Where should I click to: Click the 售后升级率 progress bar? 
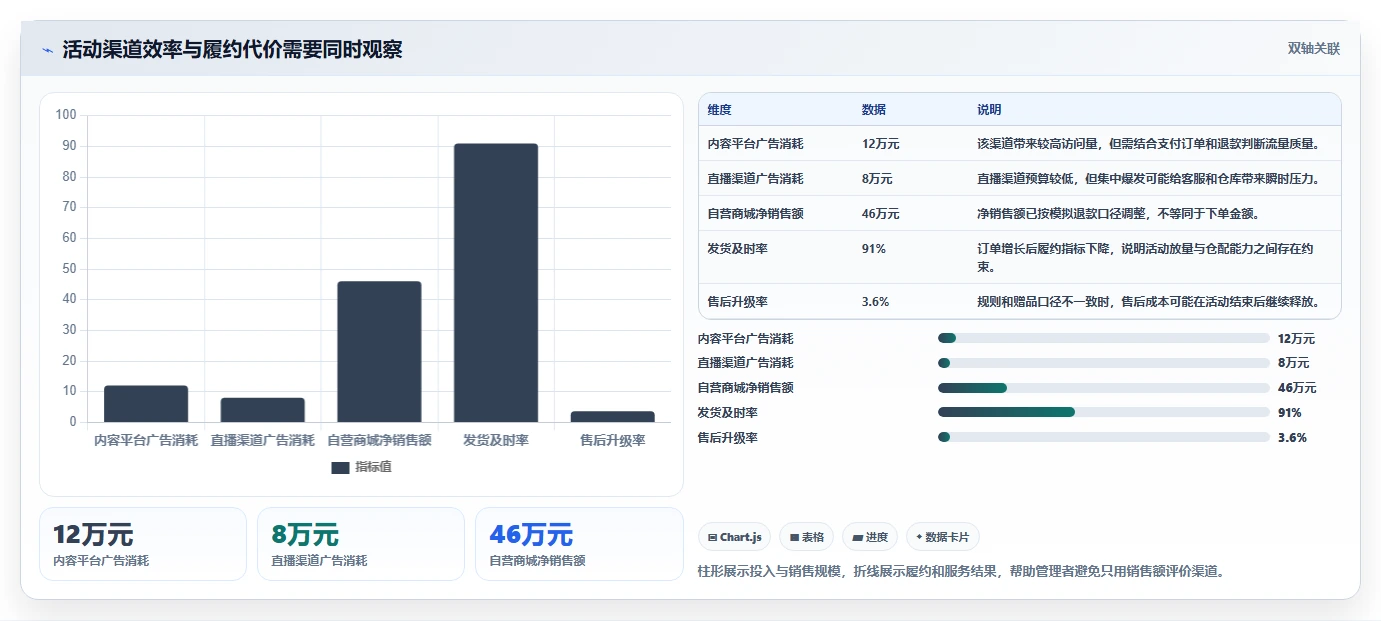(x=1104, y=437)
